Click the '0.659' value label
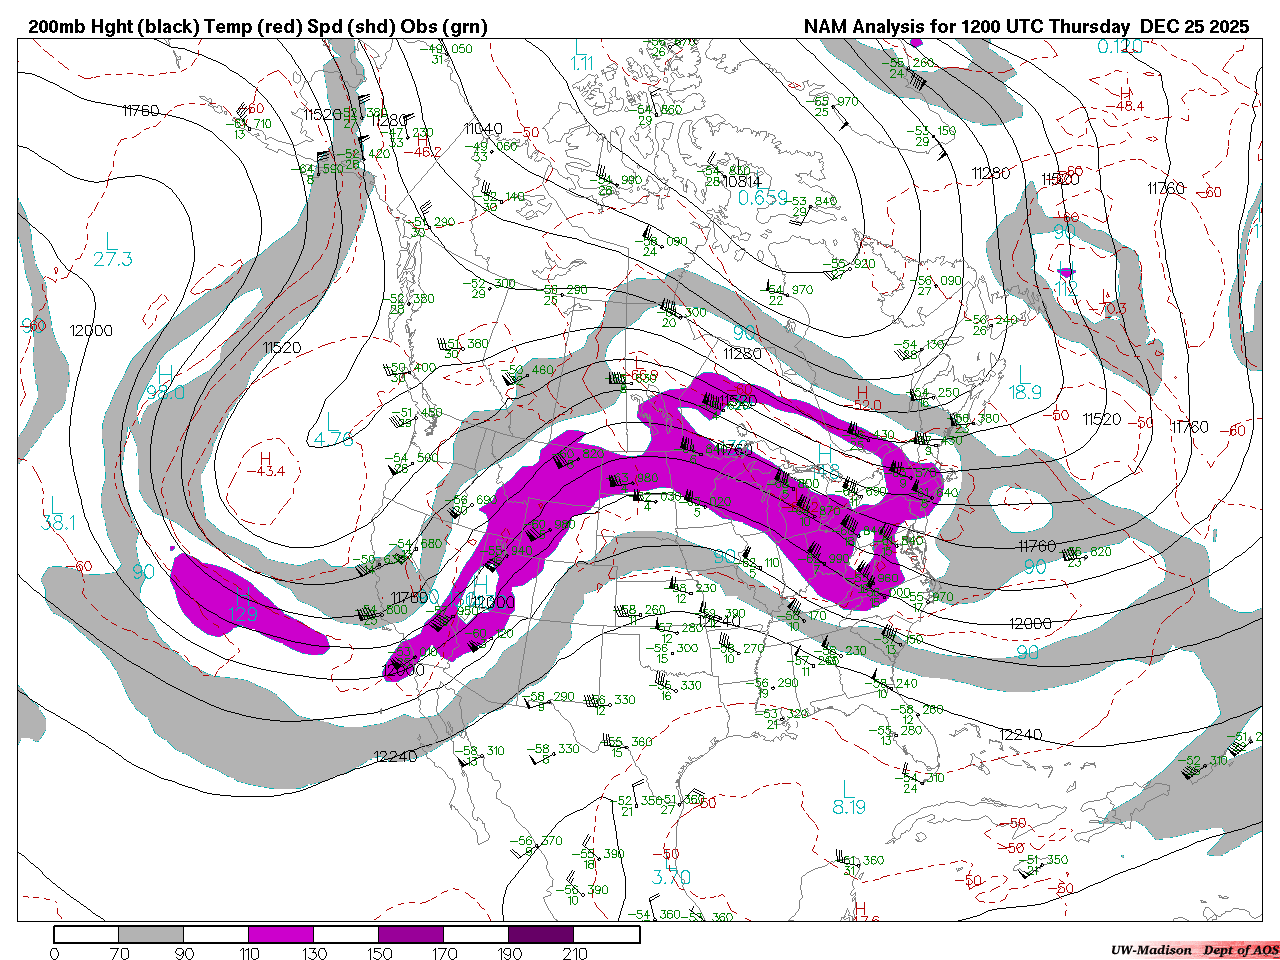The height and width of the screenshot is (960, 1280). (x=763, y=198)
